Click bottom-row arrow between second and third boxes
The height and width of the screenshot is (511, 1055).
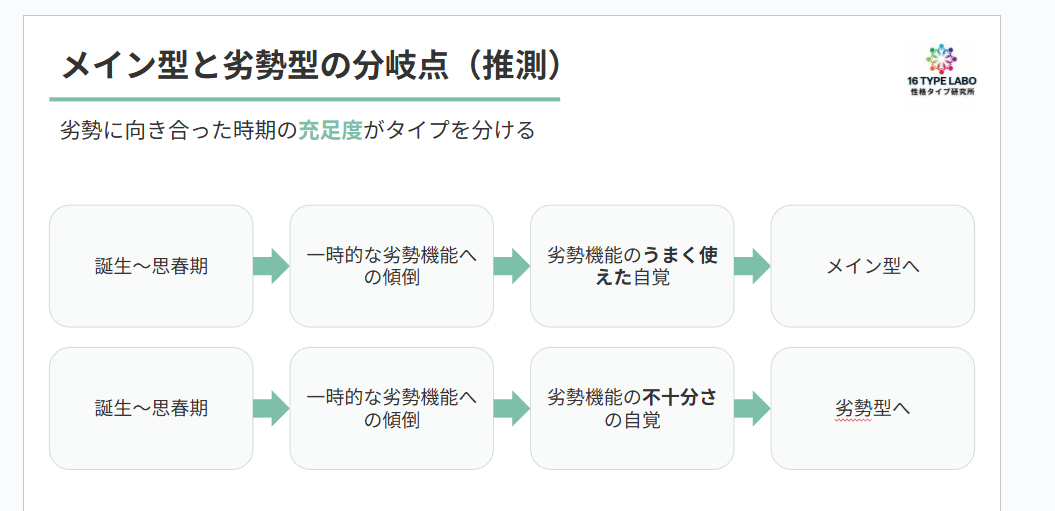point(511,408)
